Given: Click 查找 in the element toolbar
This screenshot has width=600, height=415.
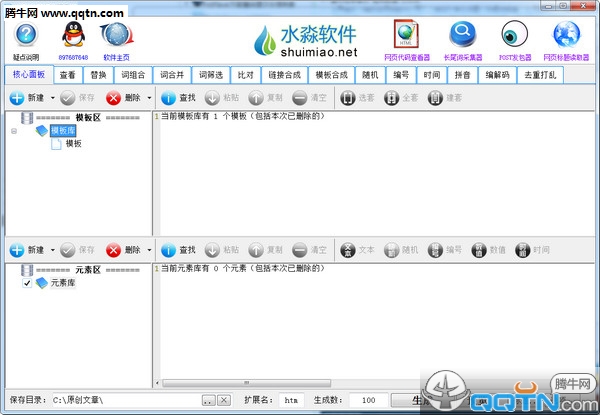Looking at the screenshot, I should point(178,250).
